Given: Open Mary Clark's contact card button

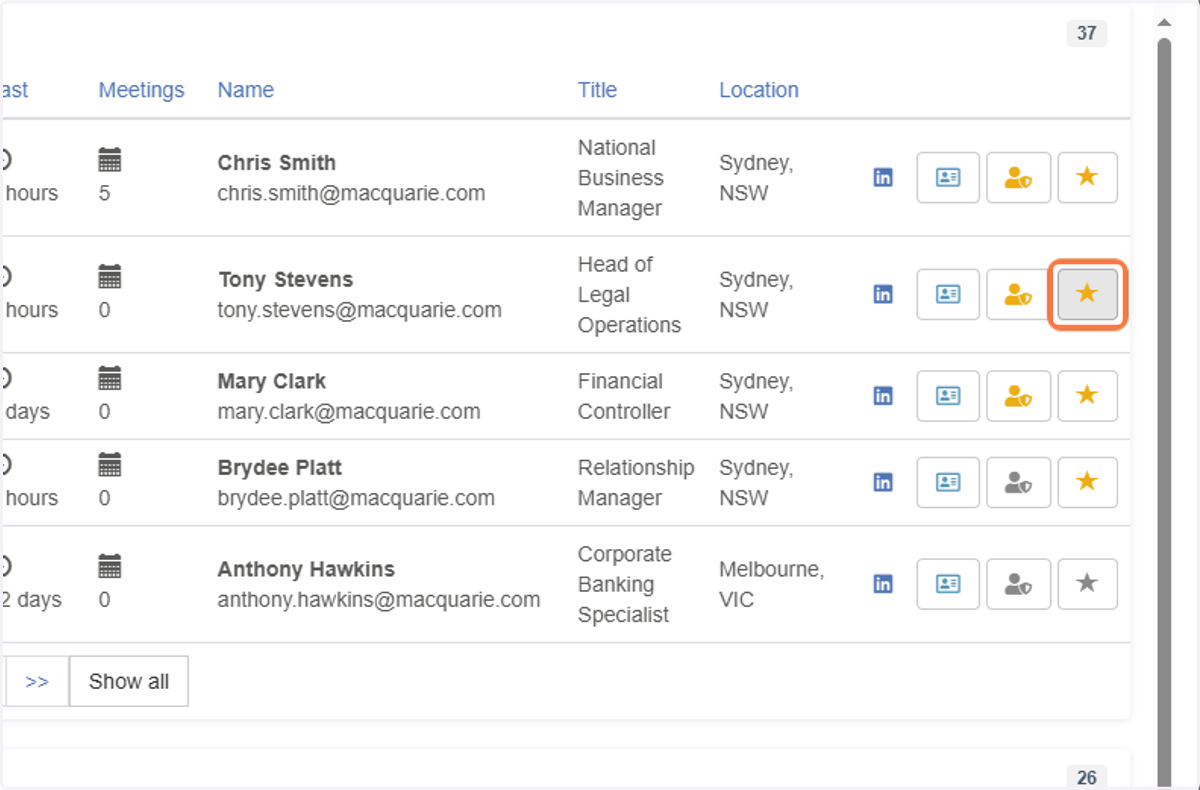Looking at the screenshot, I should coord(948,396).
